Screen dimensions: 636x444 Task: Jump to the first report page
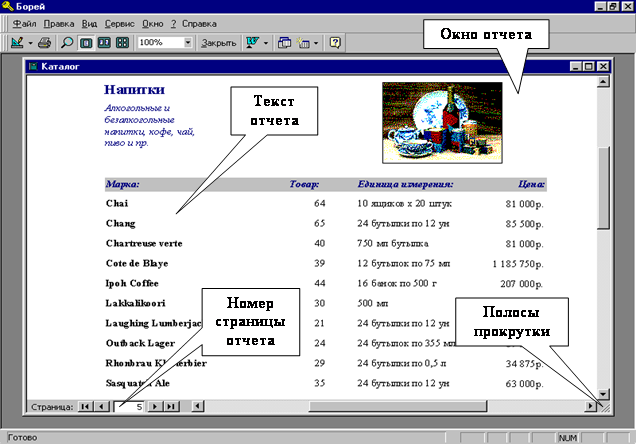click(85, 406)
